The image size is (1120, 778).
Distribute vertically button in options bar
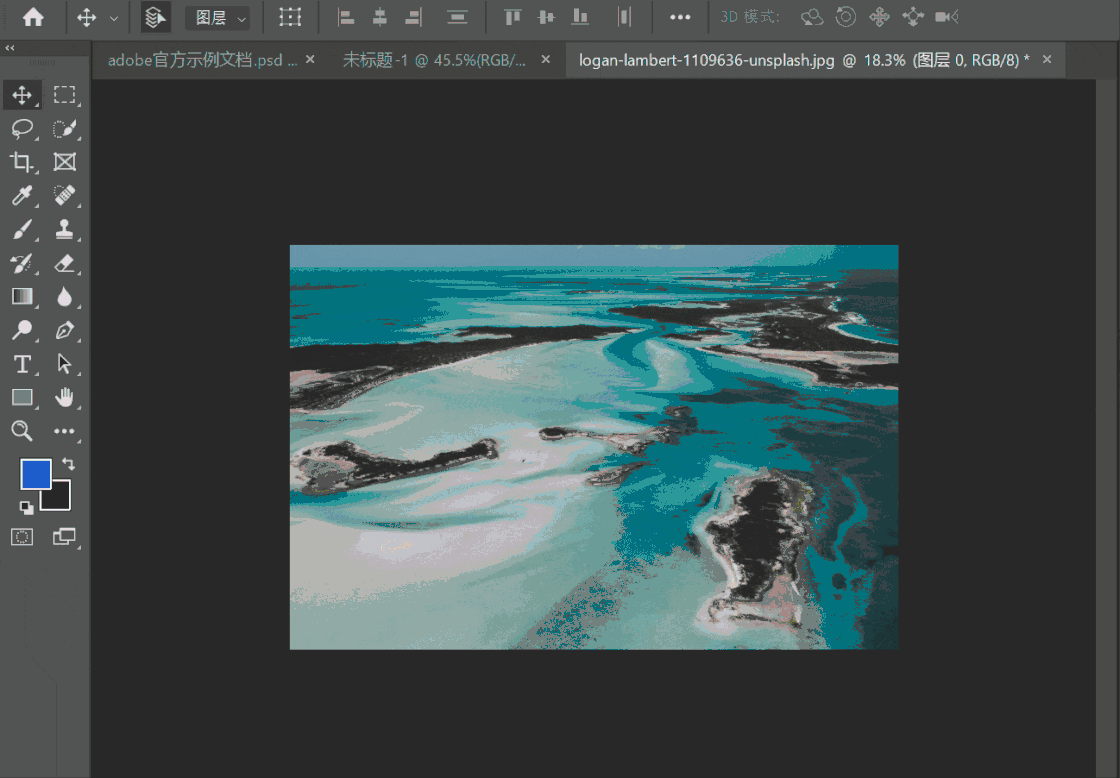(457, 17)
